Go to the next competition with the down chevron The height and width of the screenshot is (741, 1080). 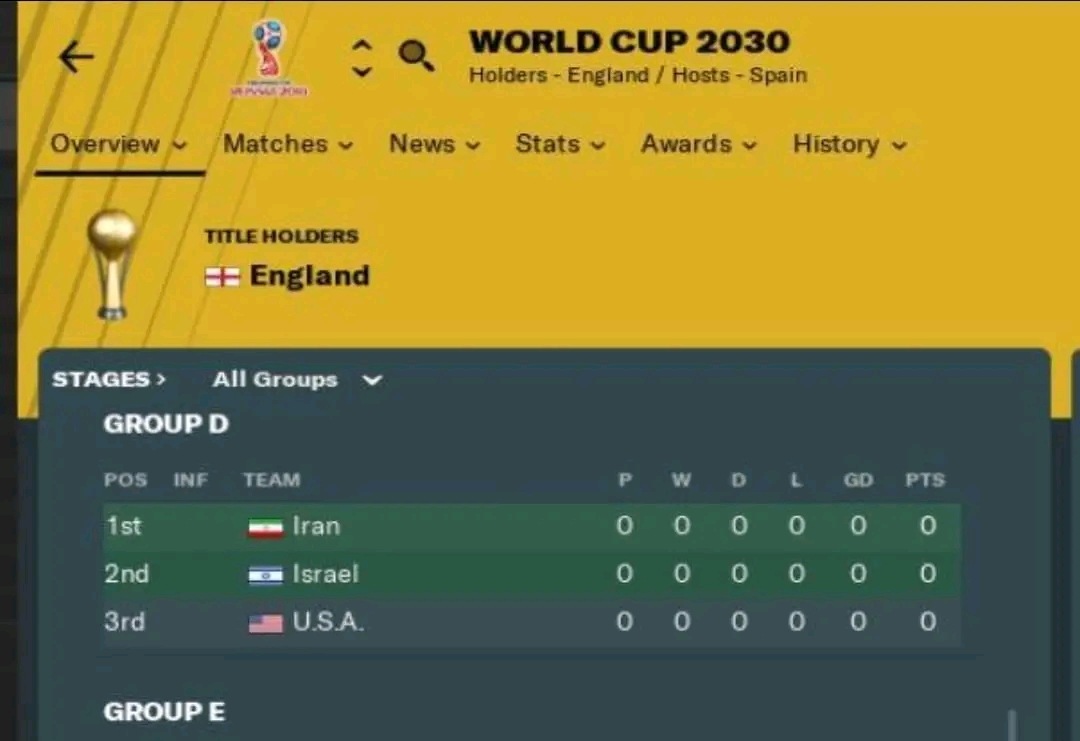click(x=362, y=71)
